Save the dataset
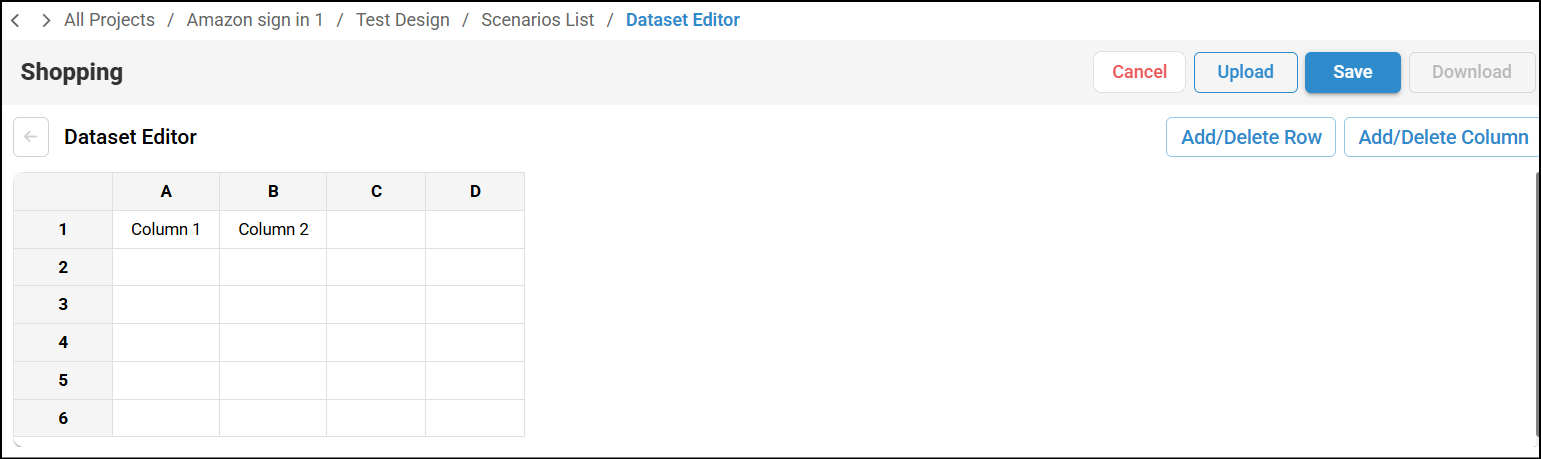The image size is (1541, 459). [1352, 72]
